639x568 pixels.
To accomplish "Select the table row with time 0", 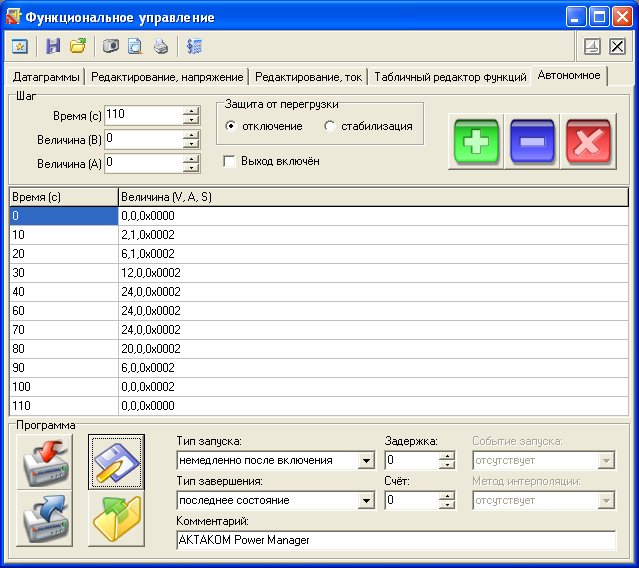I will coord(319,216).
